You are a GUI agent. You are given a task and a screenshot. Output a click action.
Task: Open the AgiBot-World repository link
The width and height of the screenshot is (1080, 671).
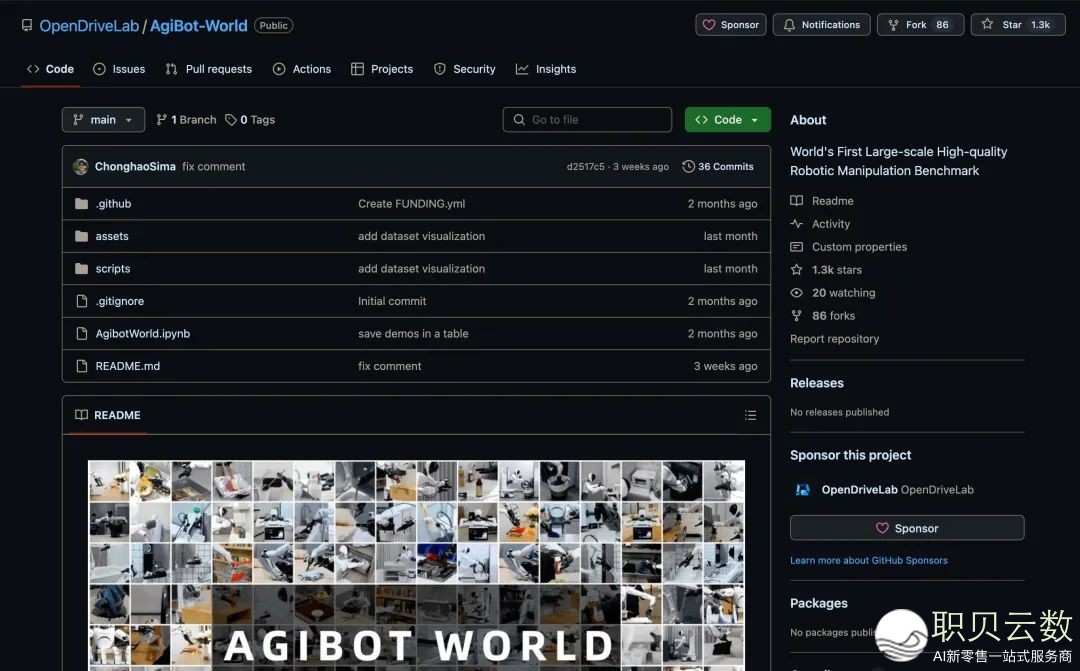click(x=198, y=25)
